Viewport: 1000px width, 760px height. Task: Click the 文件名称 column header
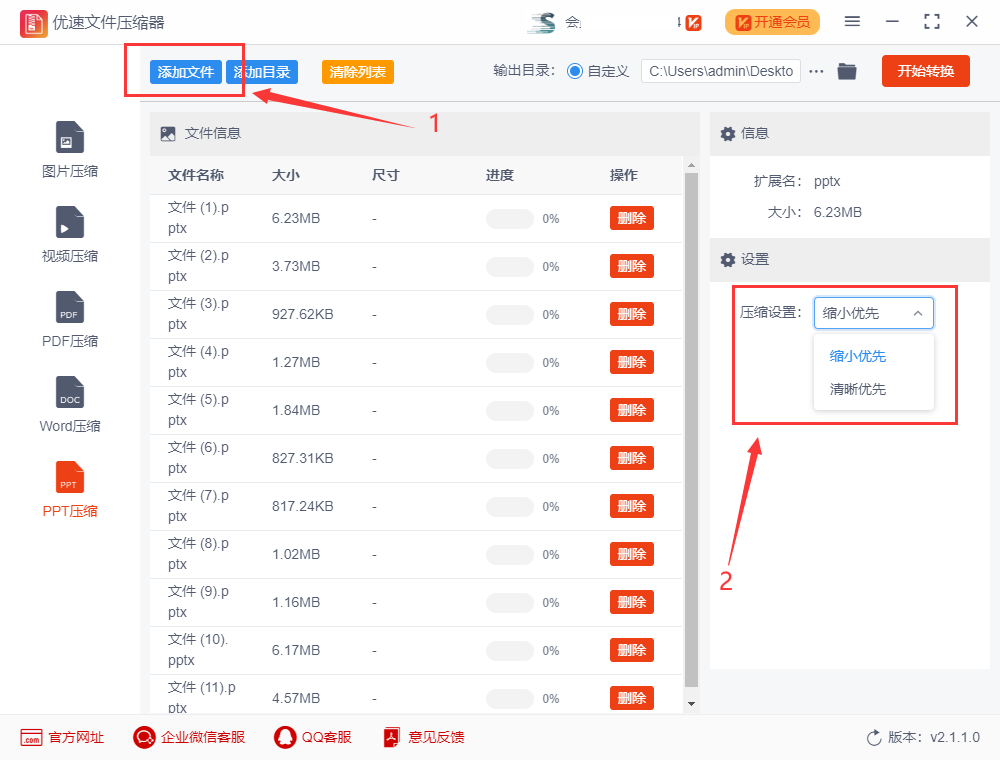point(196,175)
